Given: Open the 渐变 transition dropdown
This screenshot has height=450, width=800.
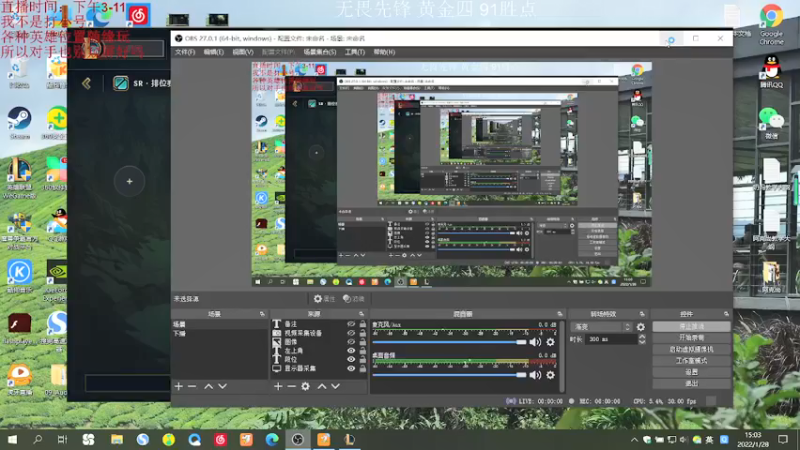Looking at the screenshot, I should click(x=602, y=327).
